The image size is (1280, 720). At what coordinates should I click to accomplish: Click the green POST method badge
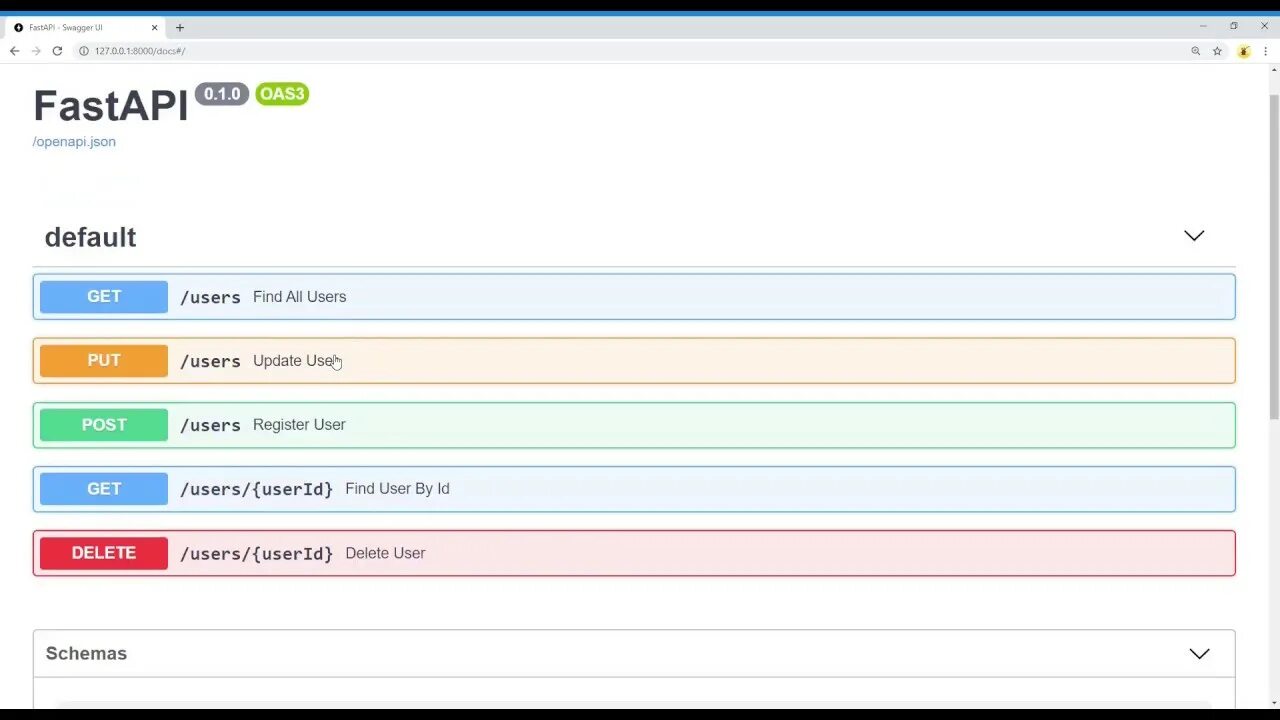tap(104, 425)
